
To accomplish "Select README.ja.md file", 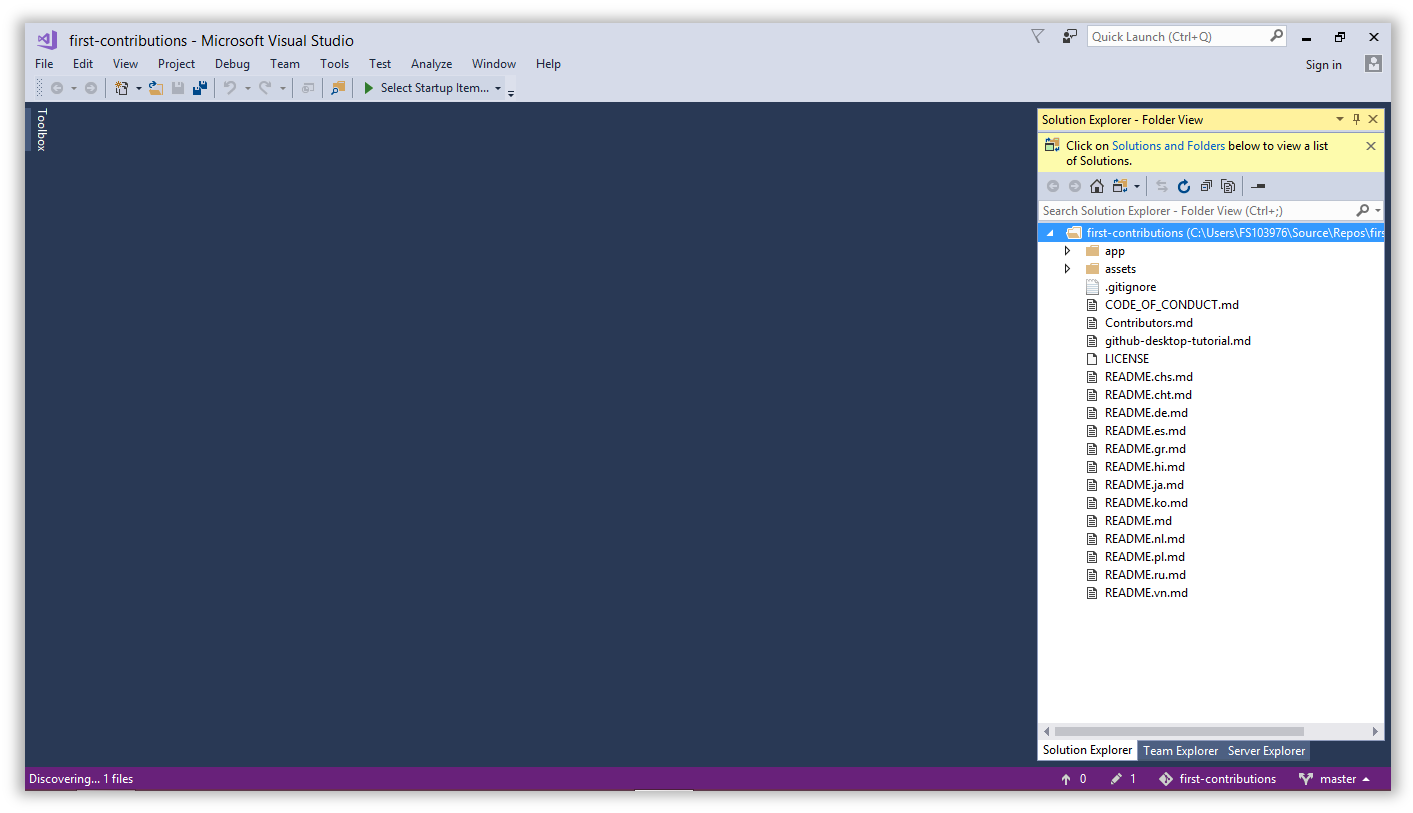I will point(1144,485).
